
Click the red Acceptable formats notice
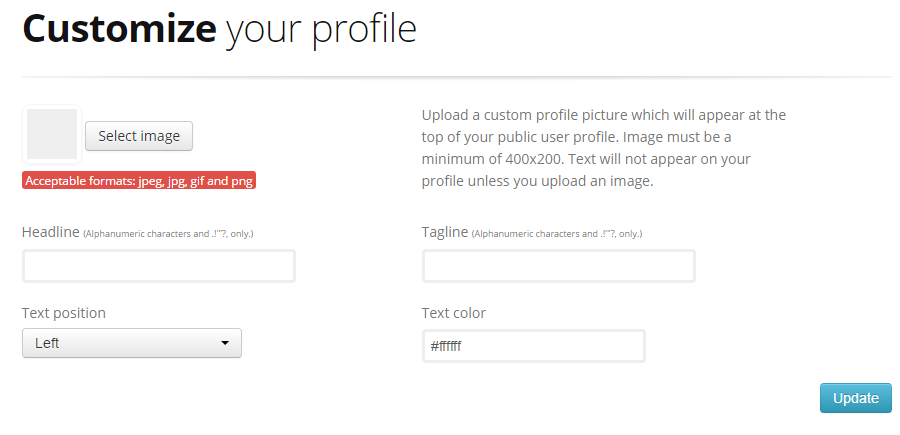139,181
